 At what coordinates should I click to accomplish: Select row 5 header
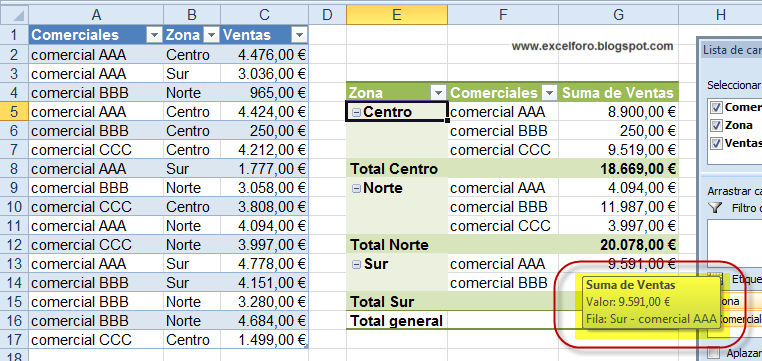coord(14,112)
